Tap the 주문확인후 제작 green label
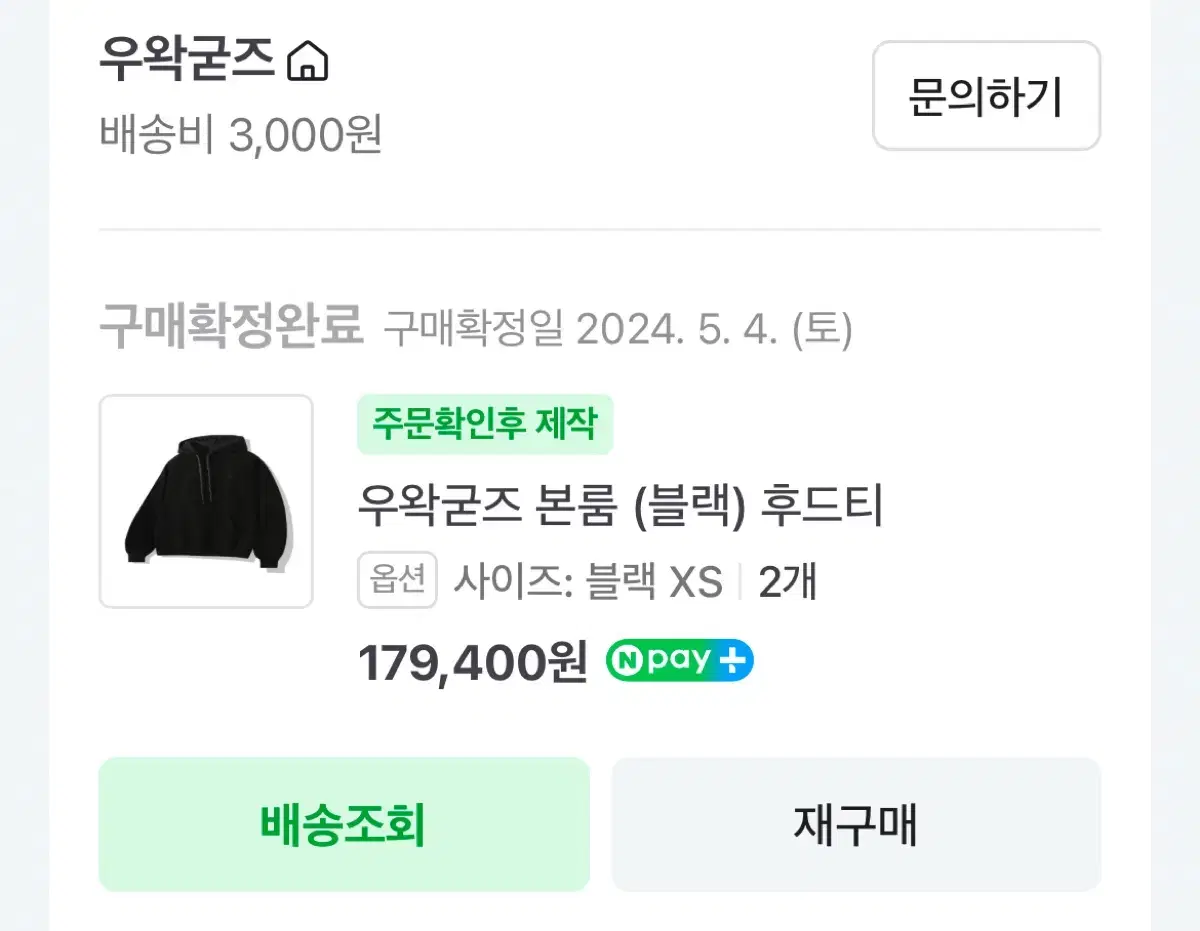 click(x=485, y=425)
